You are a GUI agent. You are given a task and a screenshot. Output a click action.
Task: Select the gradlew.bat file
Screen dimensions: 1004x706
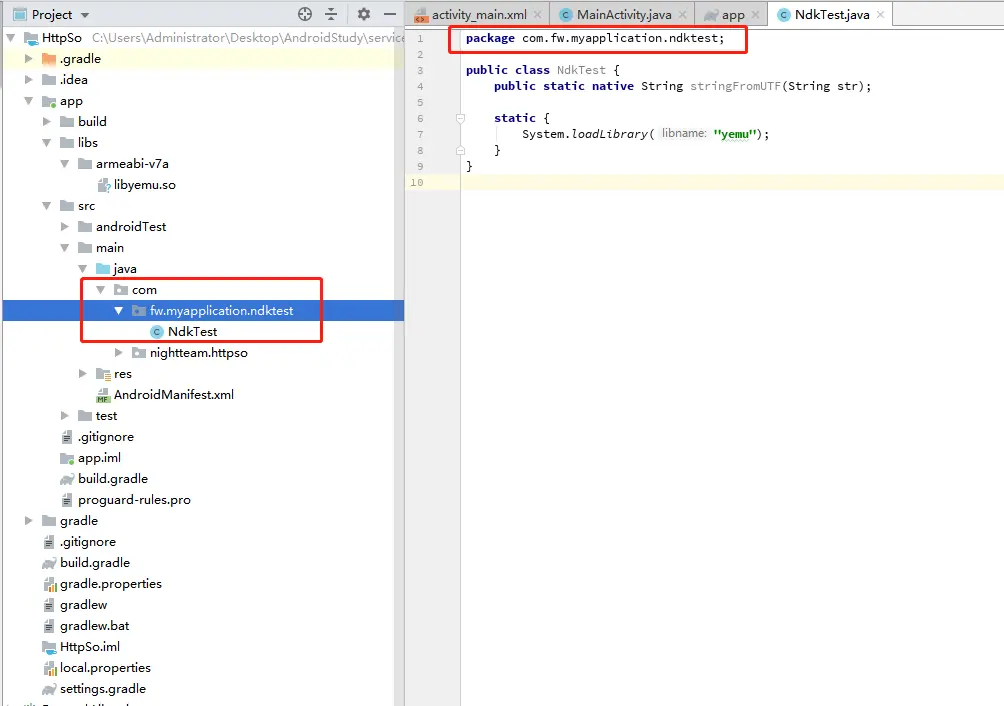pos(94,626)
